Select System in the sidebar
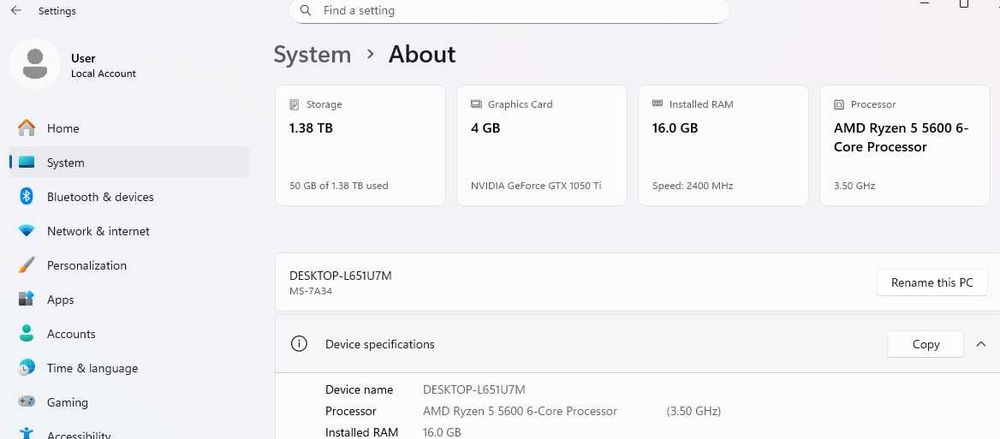 coord(129,162)
